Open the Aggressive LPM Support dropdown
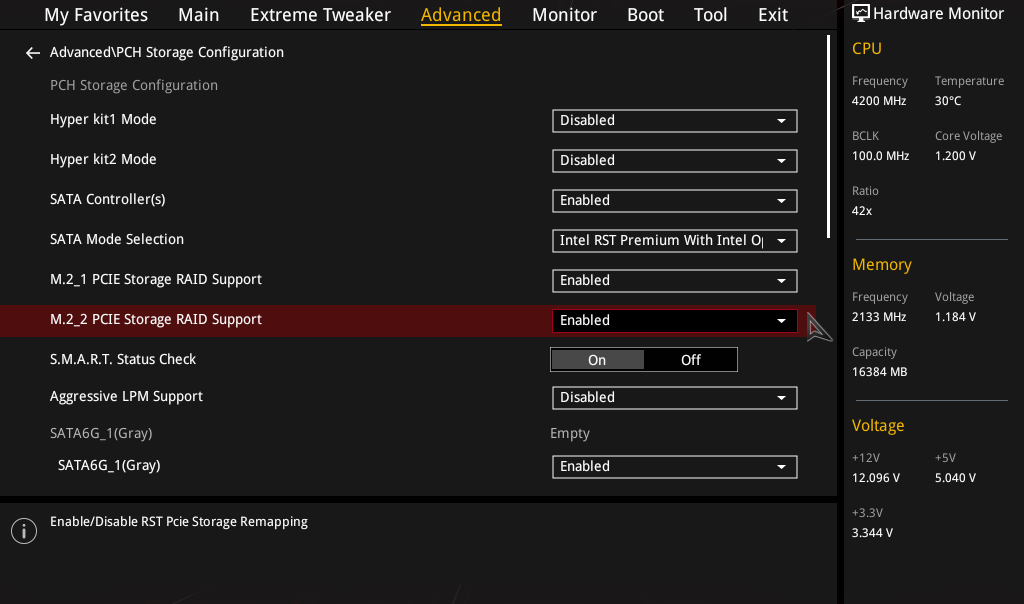Image resolution: width=1024 pixels, height=604 pixels. 674,397
